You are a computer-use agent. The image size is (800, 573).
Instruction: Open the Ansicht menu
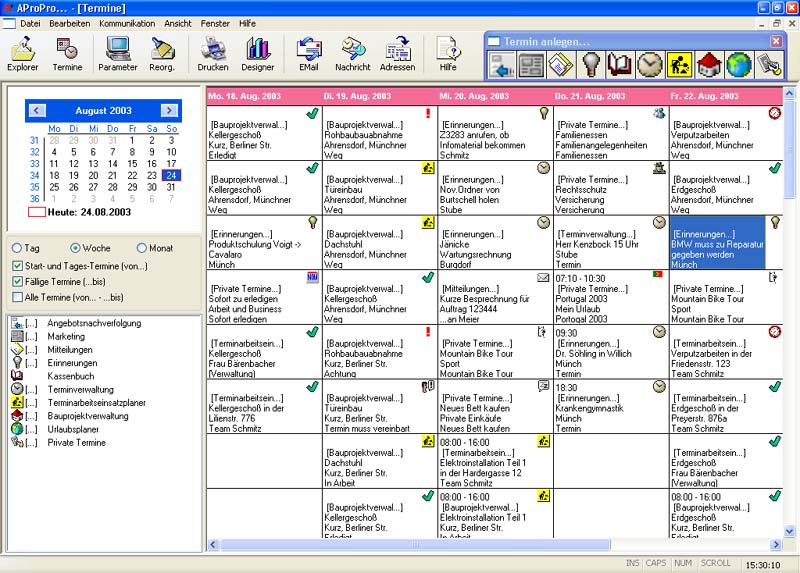coord(178,22)
